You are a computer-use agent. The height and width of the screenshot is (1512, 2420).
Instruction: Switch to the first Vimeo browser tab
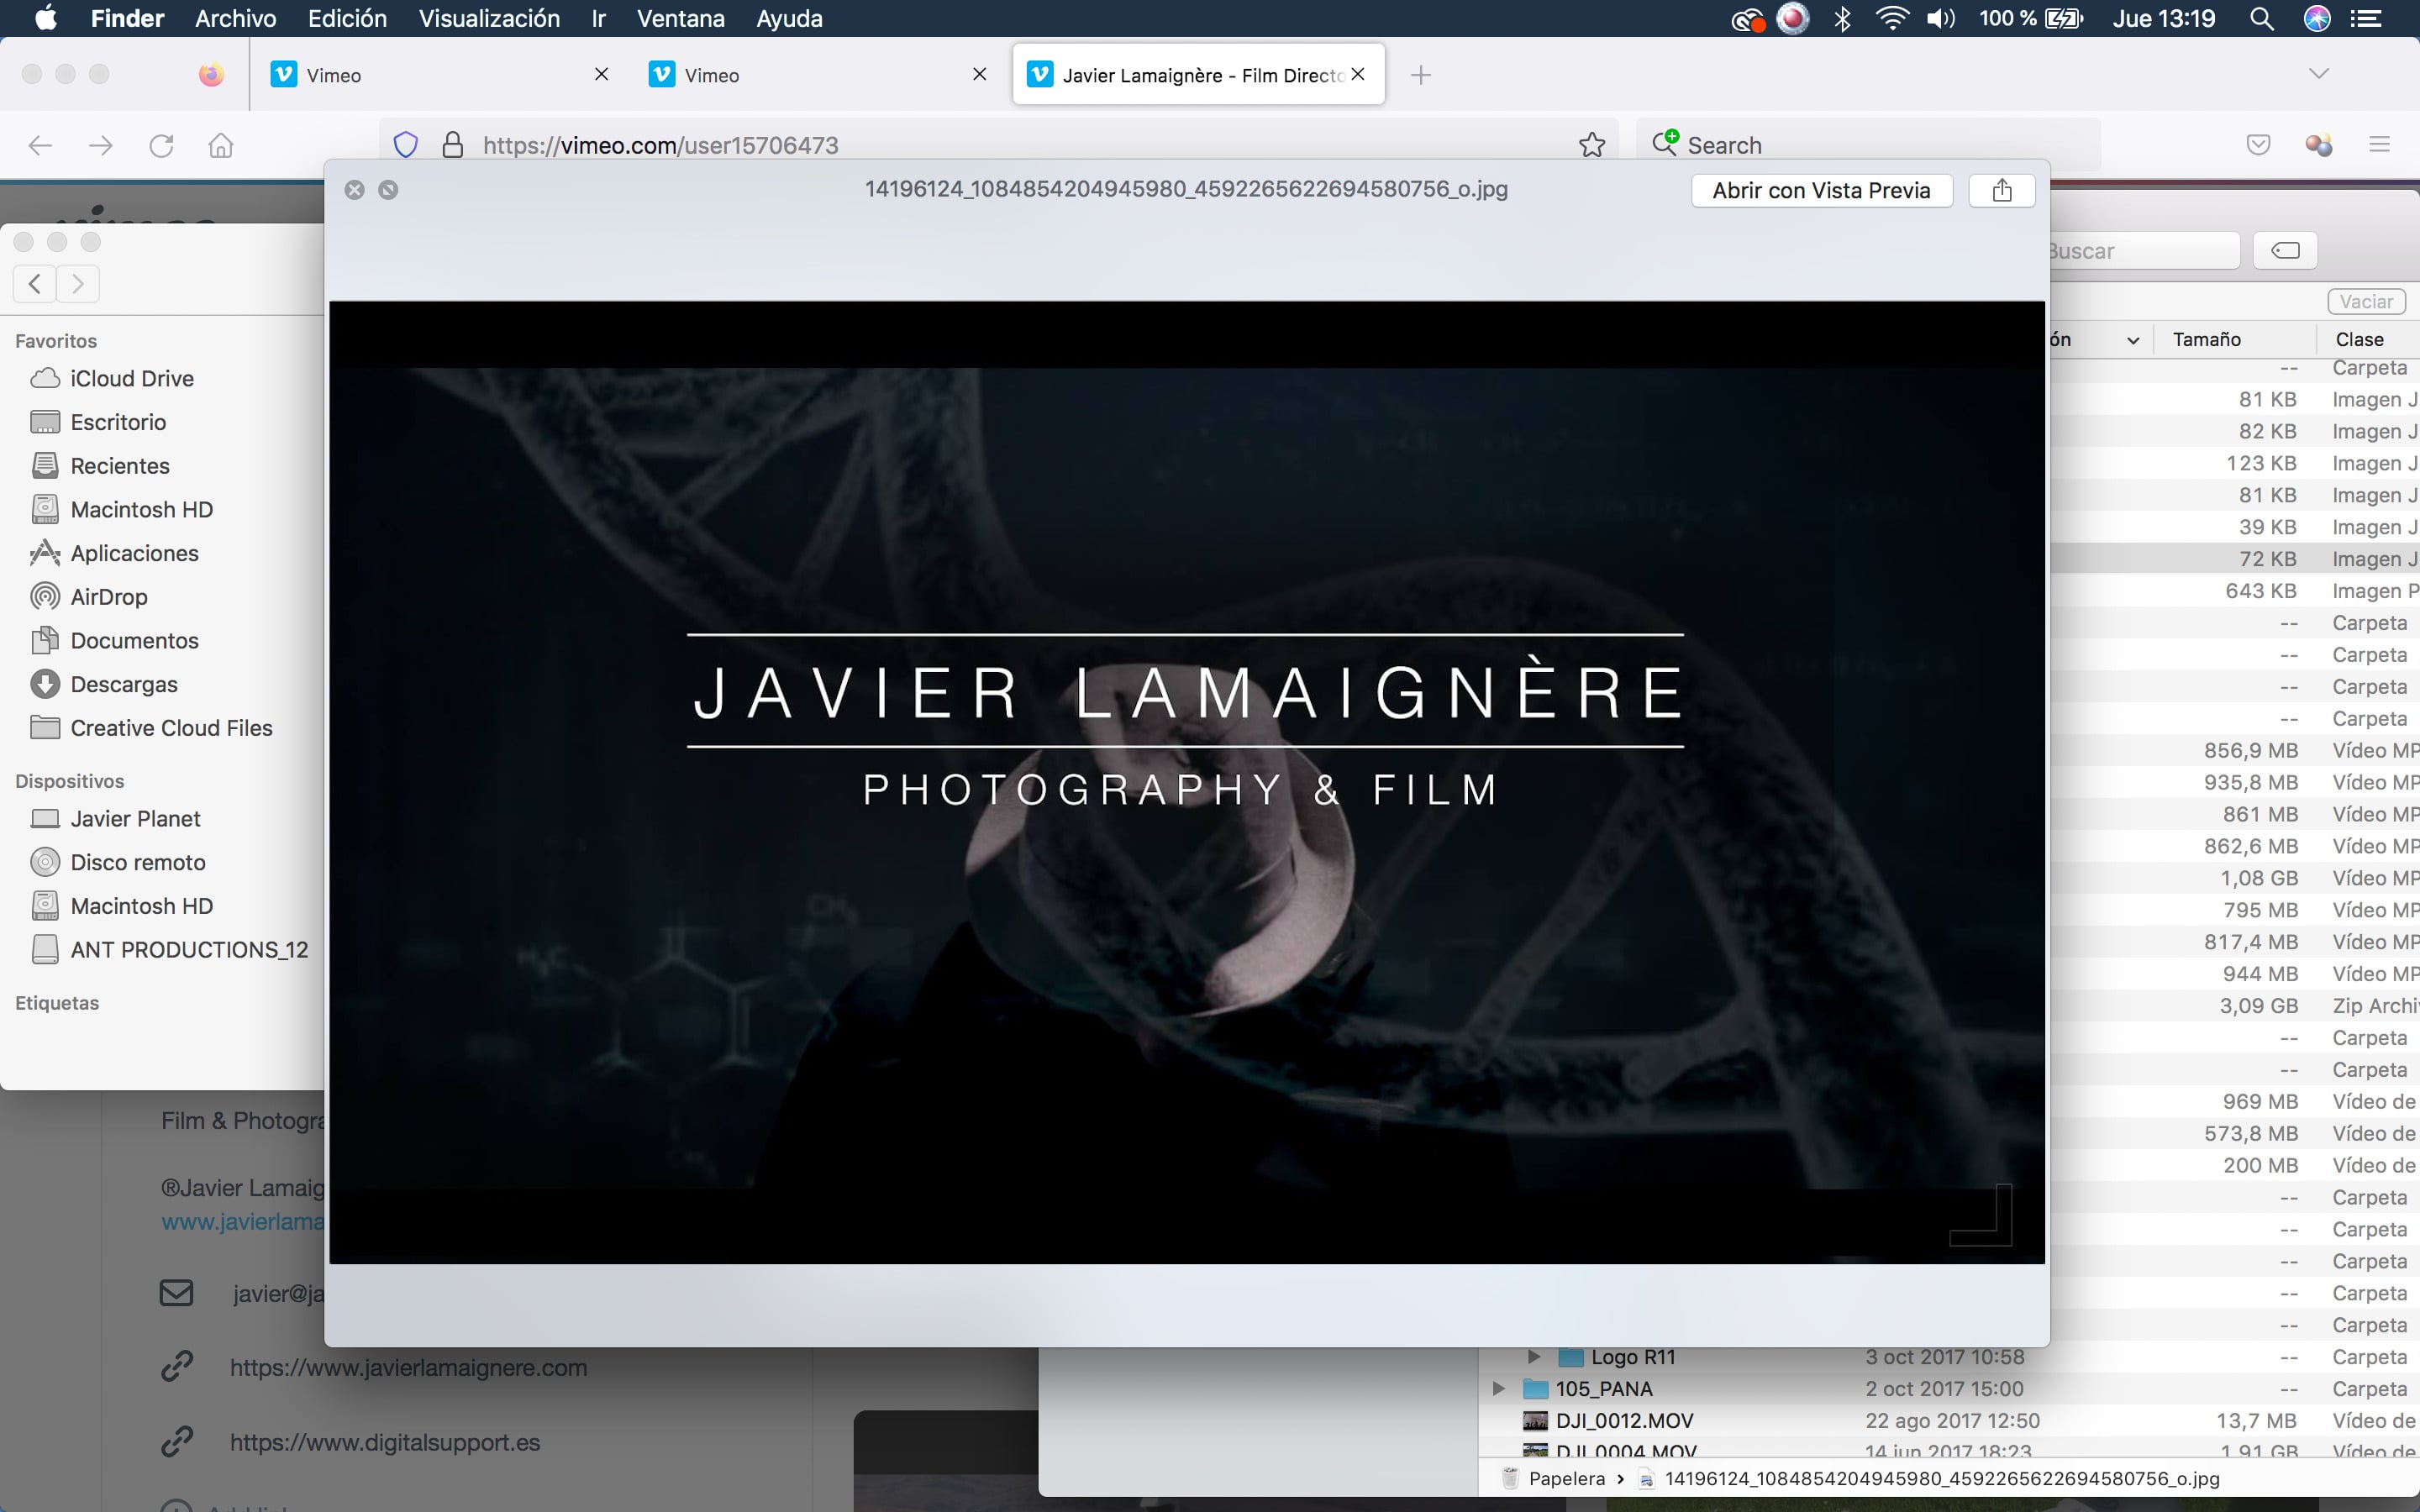(440, 75)
